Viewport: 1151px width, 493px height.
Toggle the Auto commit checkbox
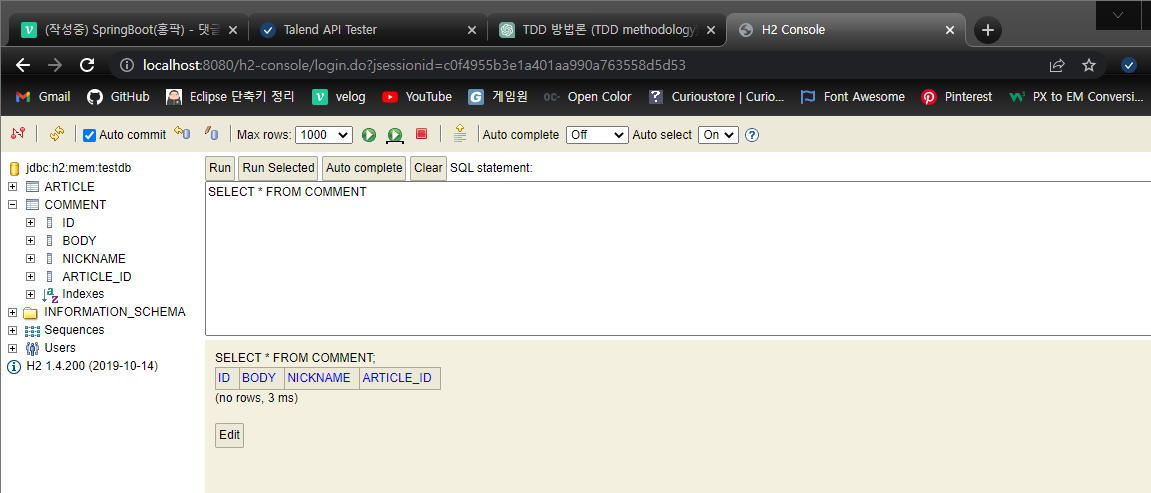[90, 135]
